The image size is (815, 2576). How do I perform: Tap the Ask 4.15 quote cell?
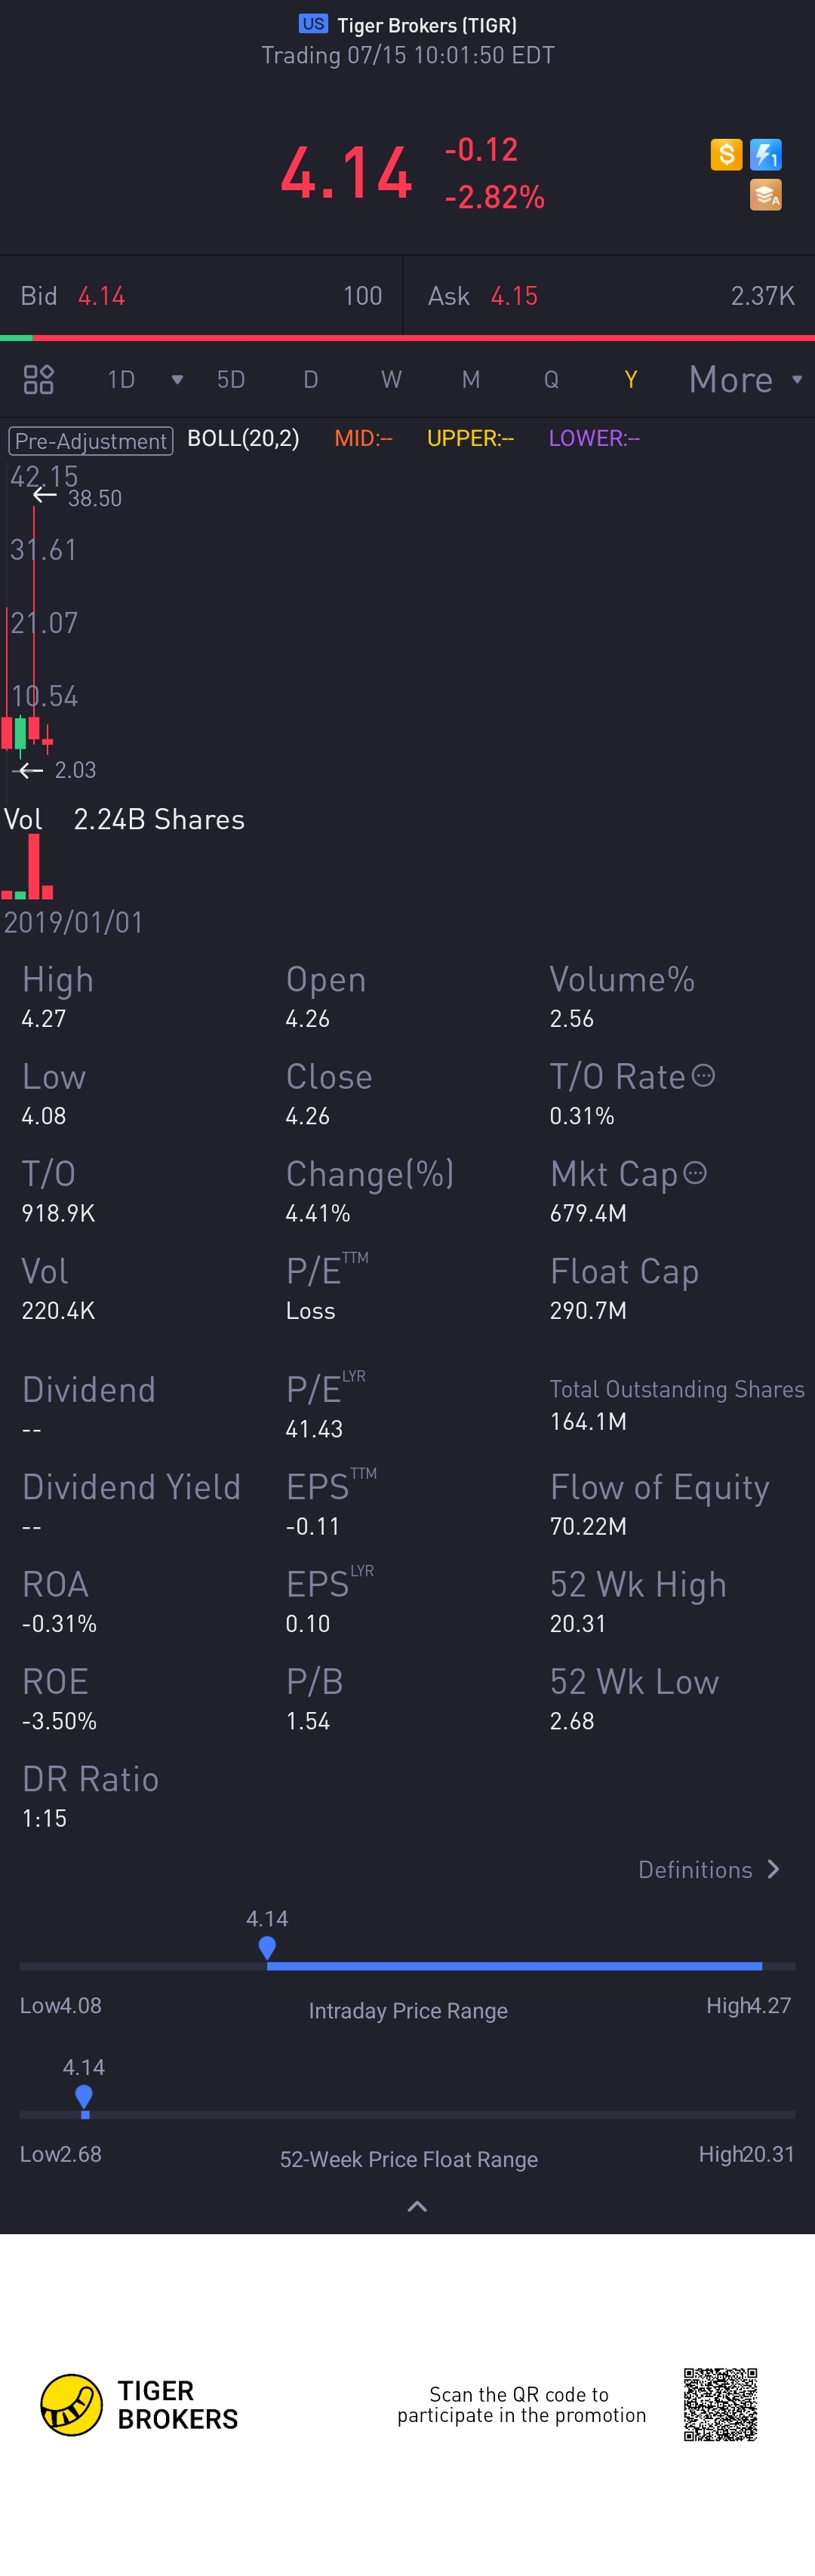tap(610, 296)
